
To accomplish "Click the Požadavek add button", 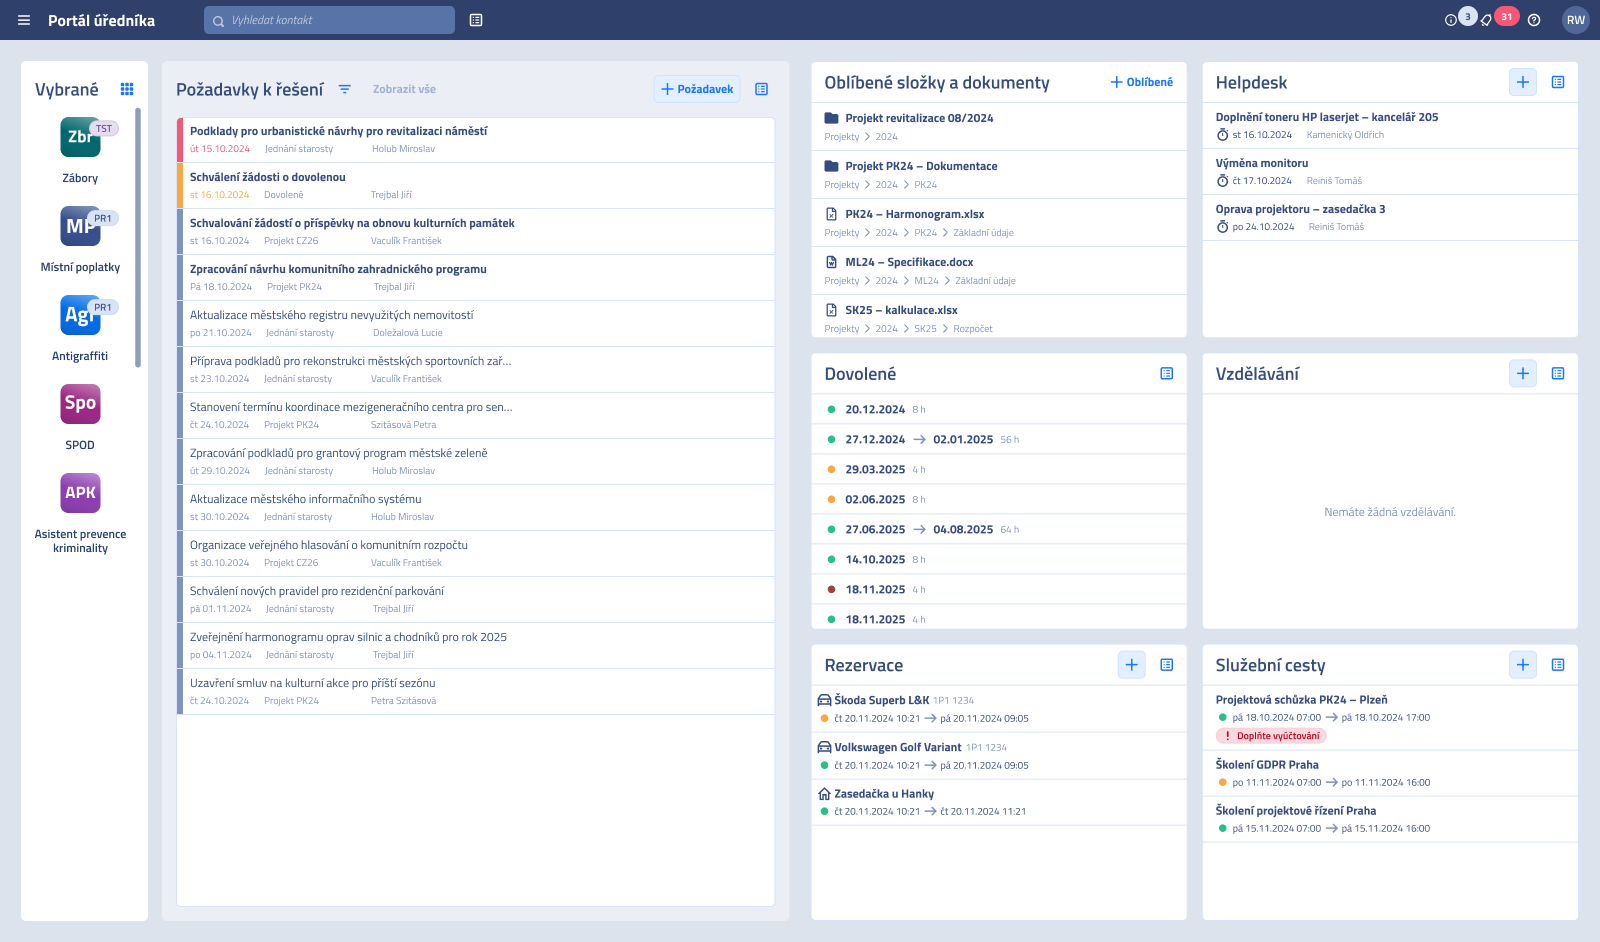I will [x=697, y=89].
